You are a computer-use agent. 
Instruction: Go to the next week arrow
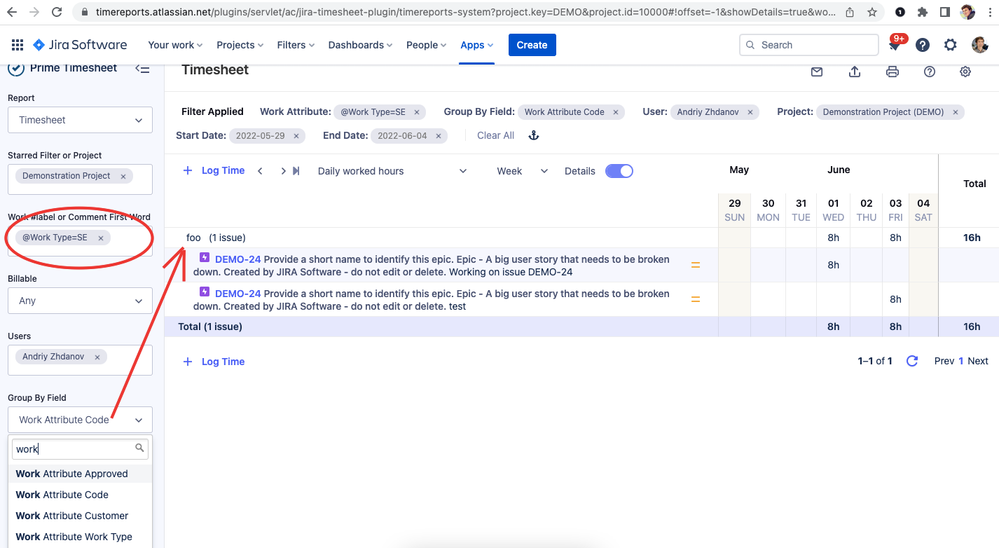coord(283,171)
